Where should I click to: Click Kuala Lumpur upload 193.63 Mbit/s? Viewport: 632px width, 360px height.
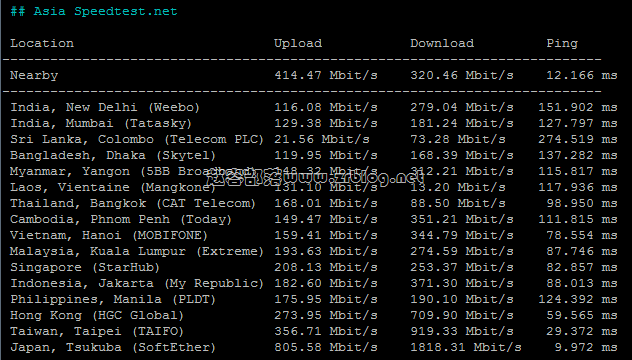(x=326, y=252)
